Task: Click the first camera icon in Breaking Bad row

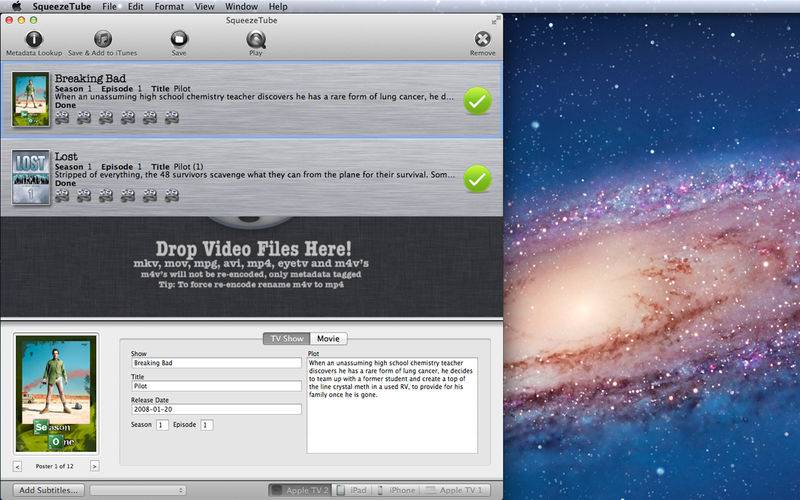Action: tap(62, 118)
